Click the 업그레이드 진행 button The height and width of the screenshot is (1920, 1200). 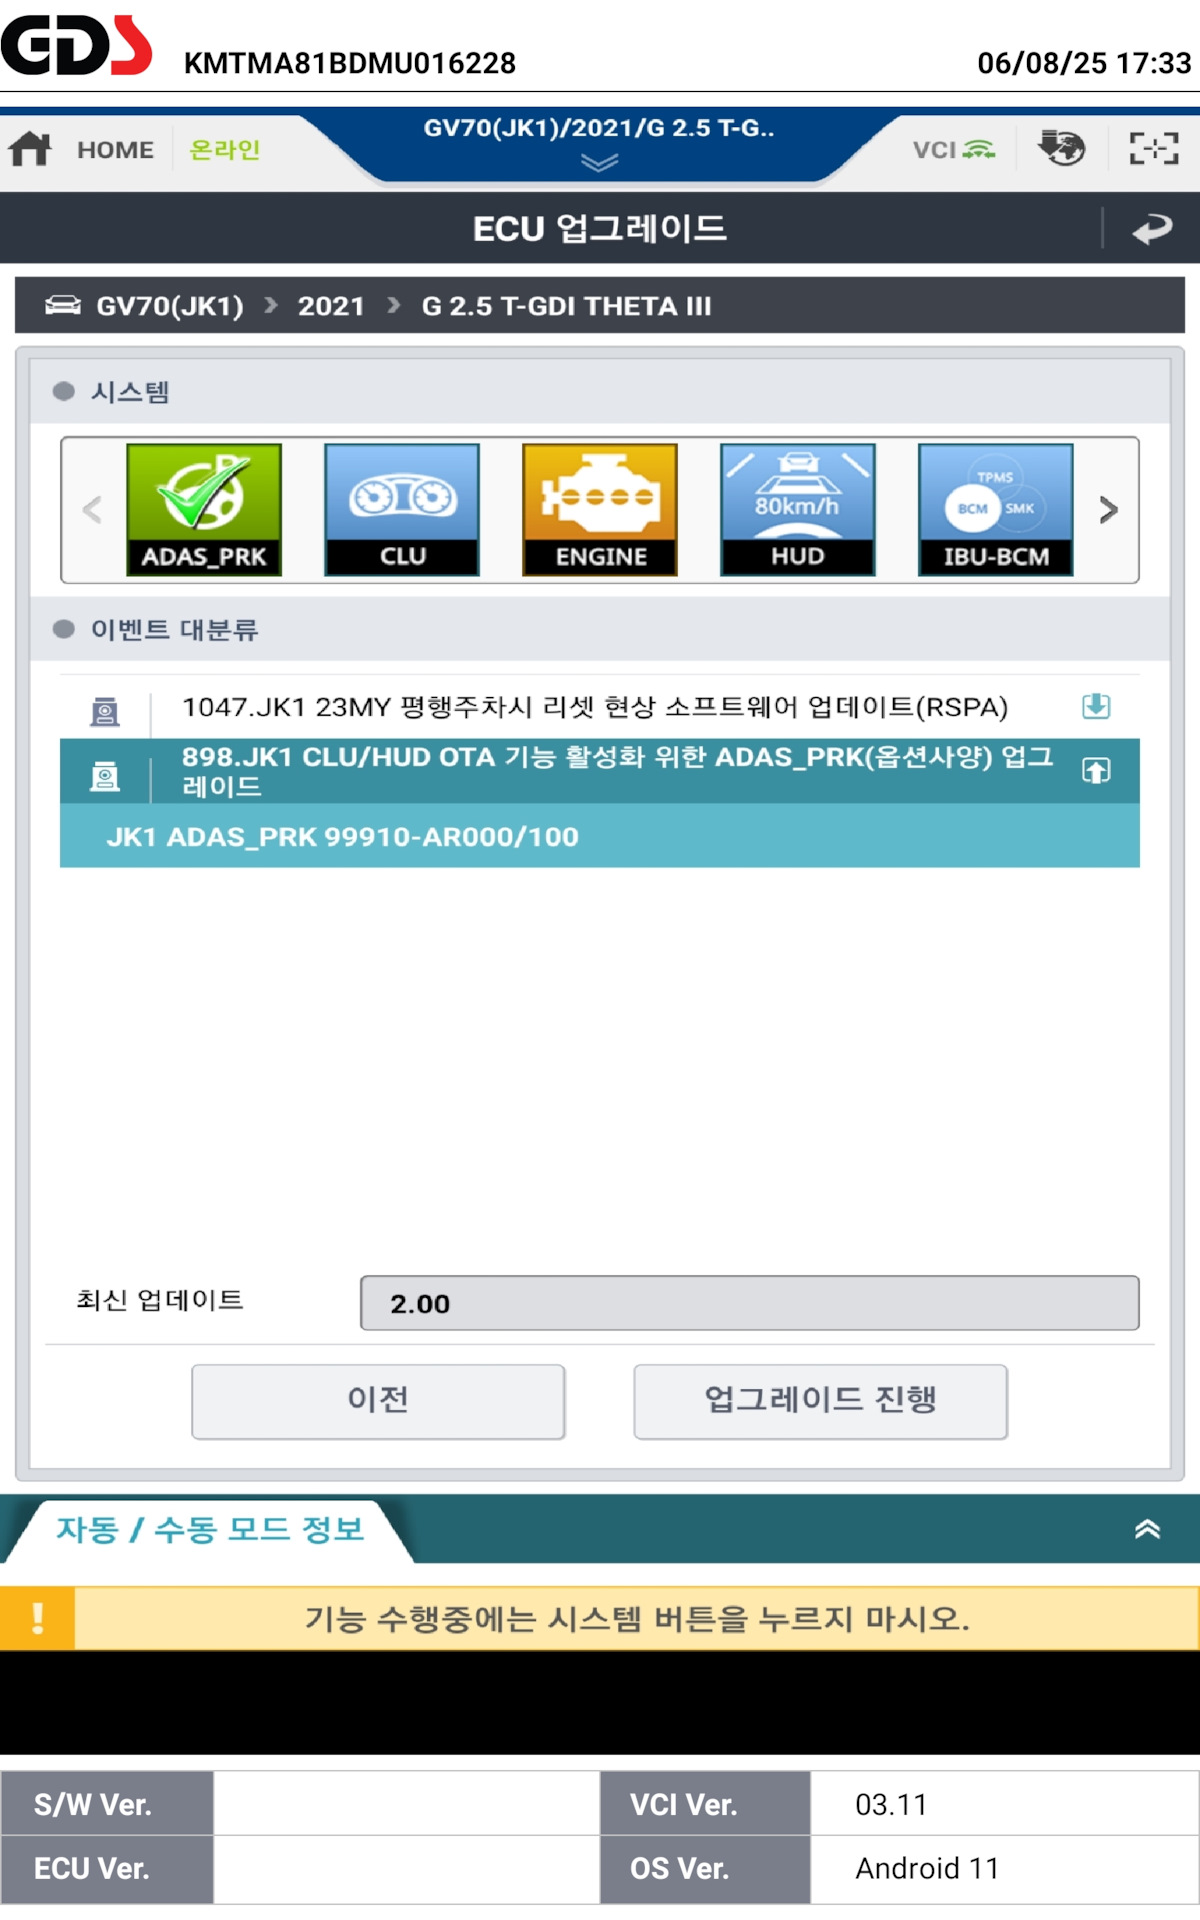click(x=820, y=1401)
